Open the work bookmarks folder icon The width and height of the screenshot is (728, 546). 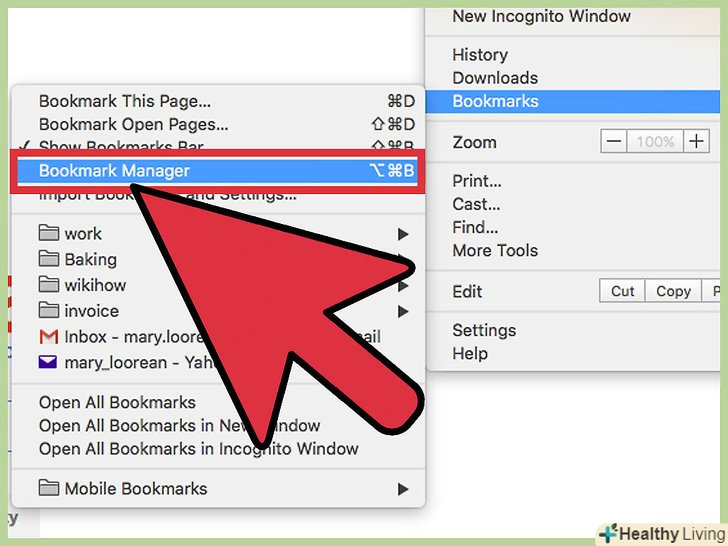coord(48,233)
